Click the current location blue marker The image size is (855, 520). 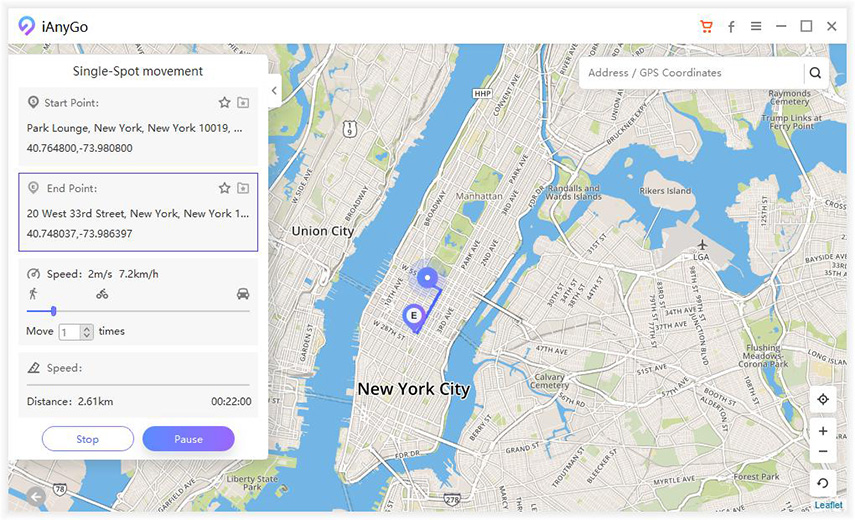(x=428, y=278)
